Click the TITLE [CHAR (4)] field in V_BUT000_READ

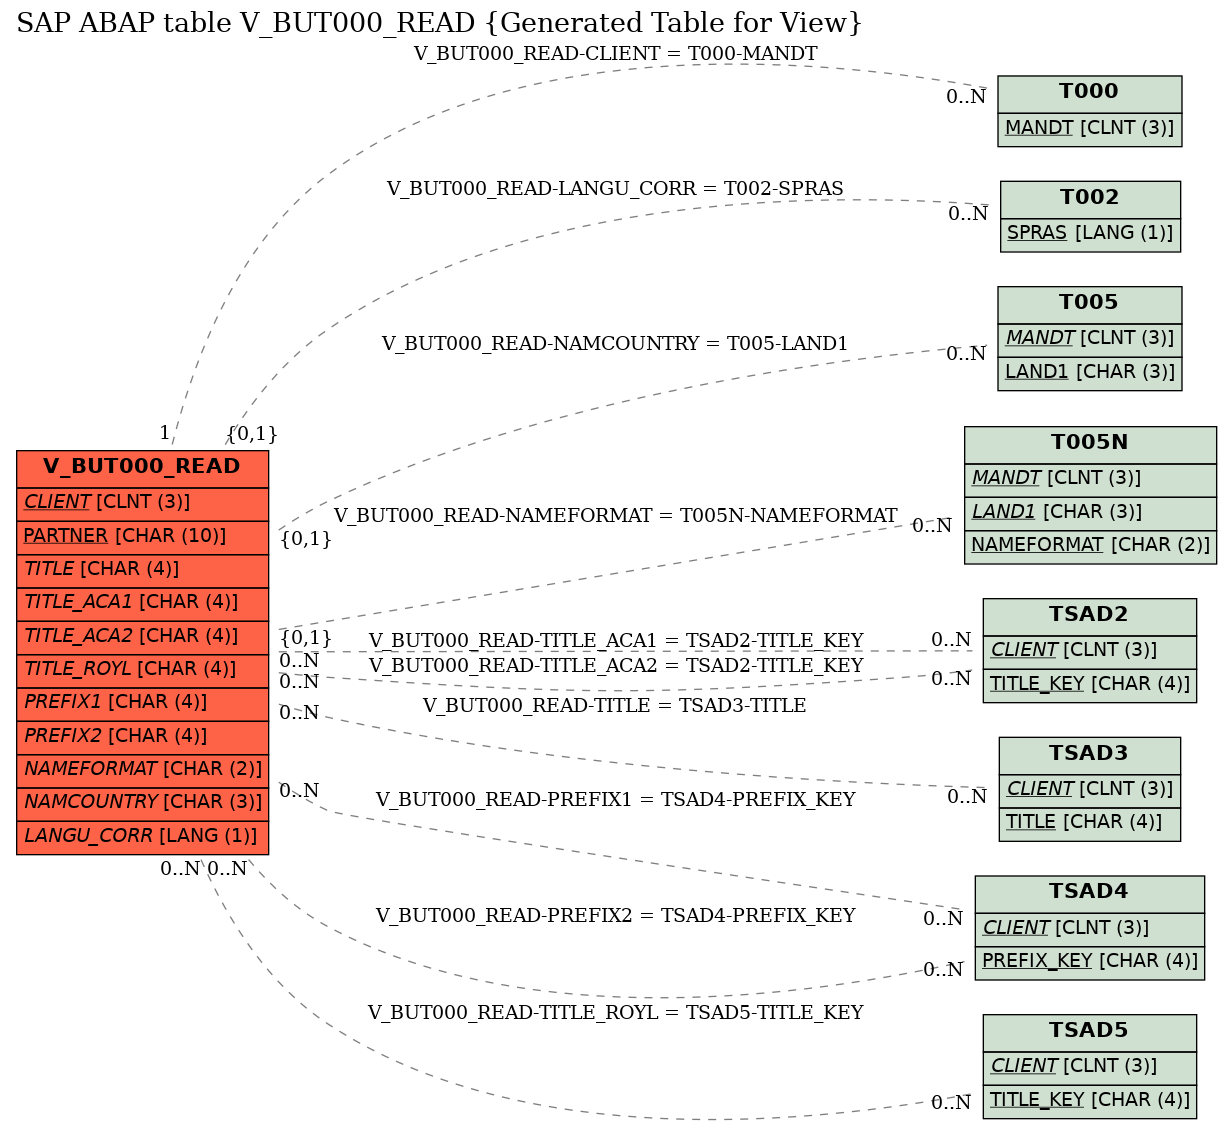pos(142,570)
